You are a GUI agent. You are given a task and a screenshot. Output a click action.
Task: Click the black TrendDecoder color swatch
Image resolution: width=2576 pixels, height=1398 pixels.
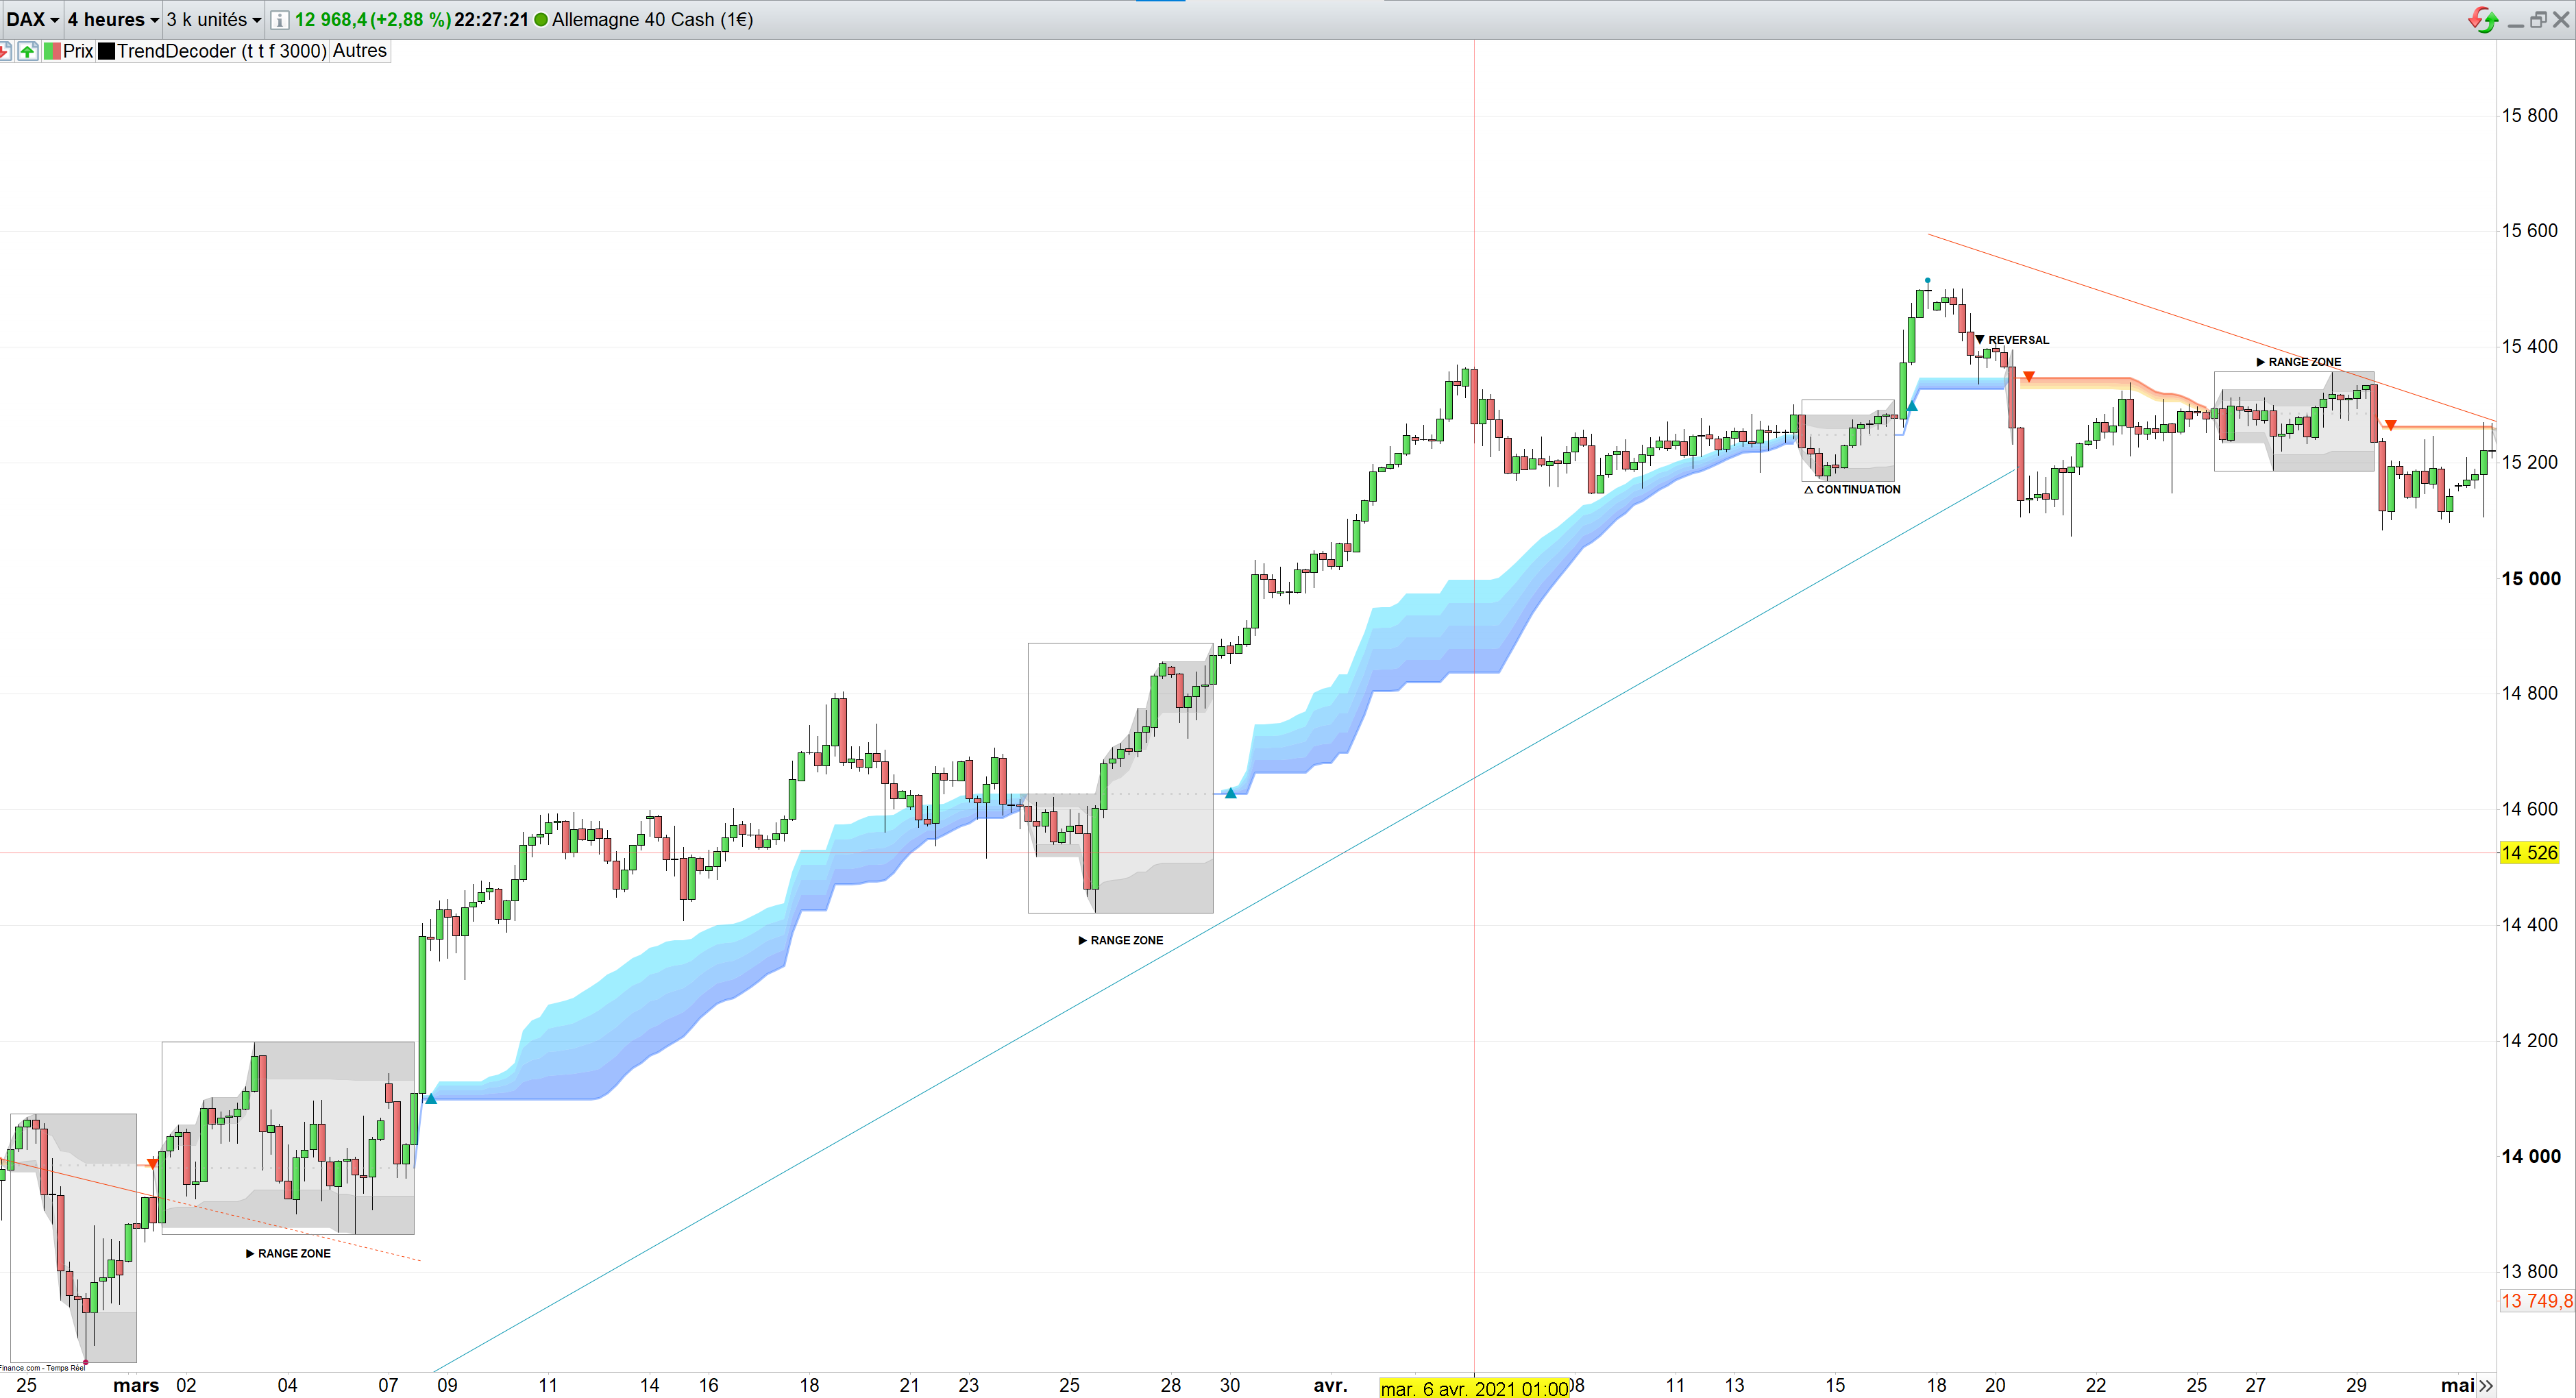[106, 51]
